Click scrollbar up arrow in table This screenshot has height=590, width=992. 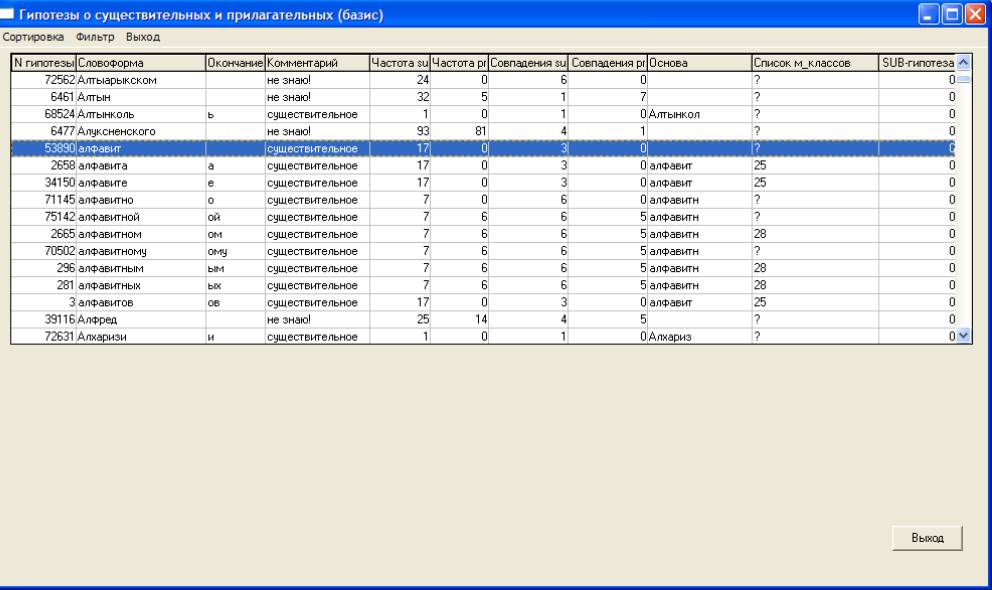point(964,62)
